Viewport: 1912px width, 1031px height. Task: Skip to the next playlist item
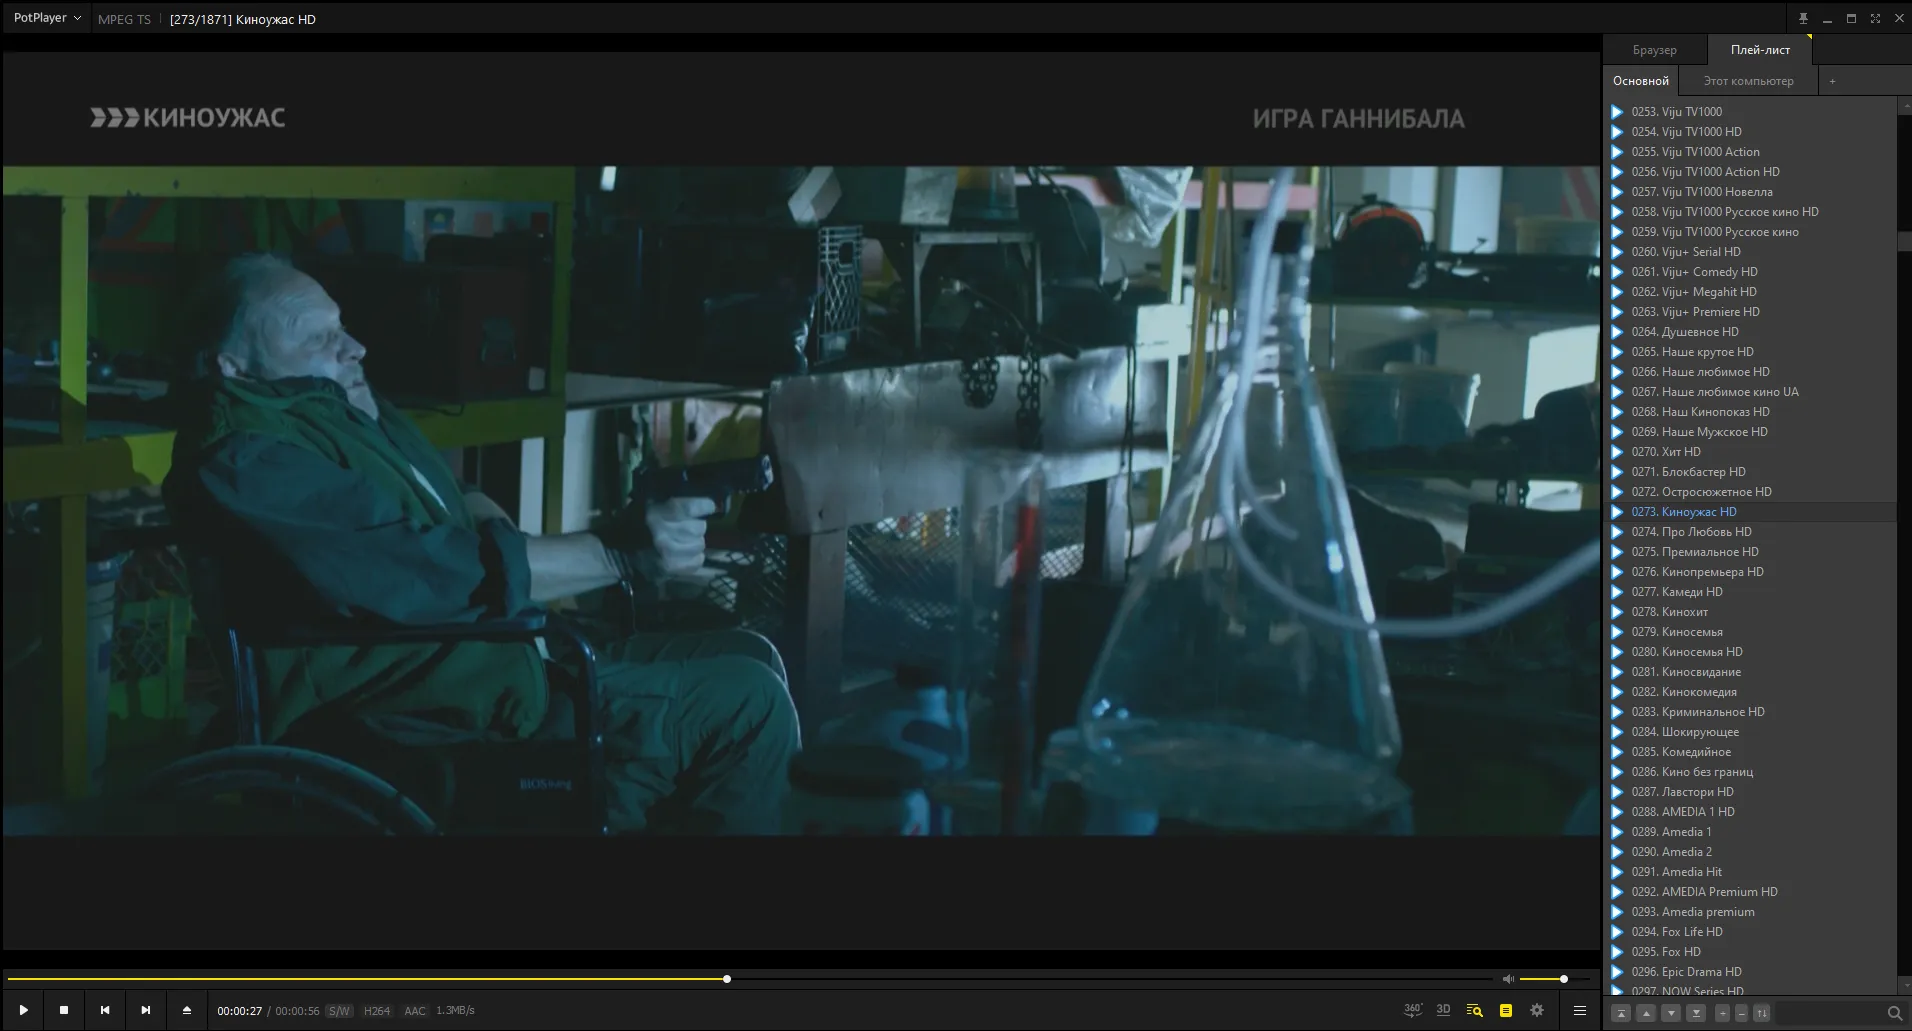pos(146,1010)
